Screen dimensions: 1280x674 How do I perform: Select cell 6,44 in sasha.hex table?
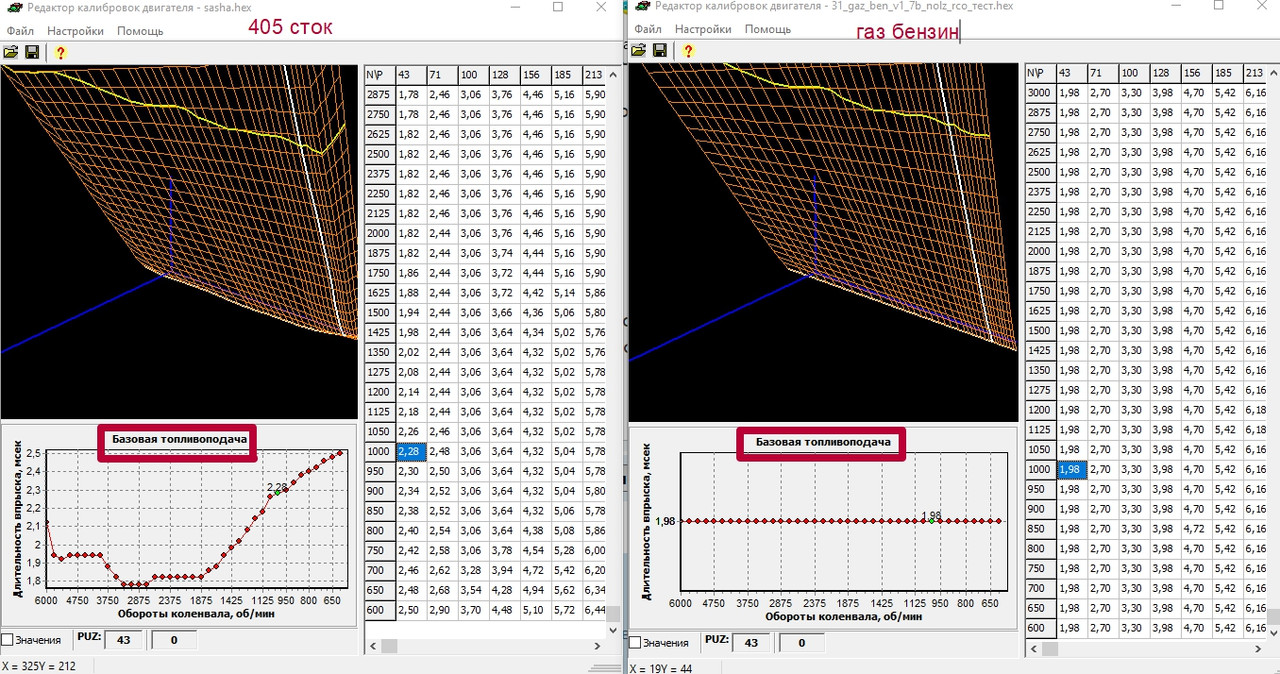click(594, 610)
